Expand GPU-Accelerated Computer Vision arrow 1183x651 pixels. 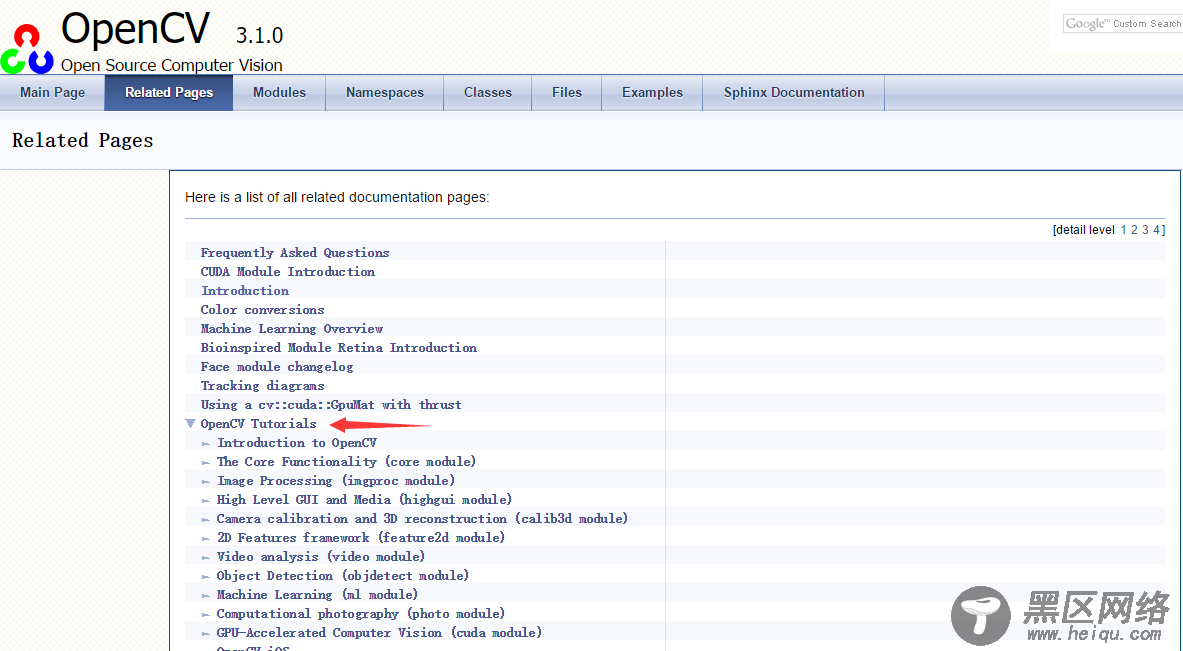tap(206, 634)
